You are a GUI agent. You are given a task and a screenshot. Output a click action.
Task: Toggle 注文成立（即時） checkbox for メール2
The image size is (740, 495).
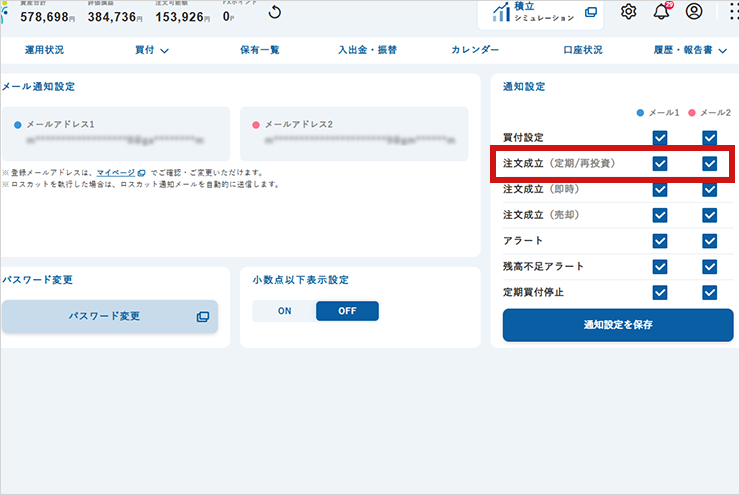coord(709,190)
